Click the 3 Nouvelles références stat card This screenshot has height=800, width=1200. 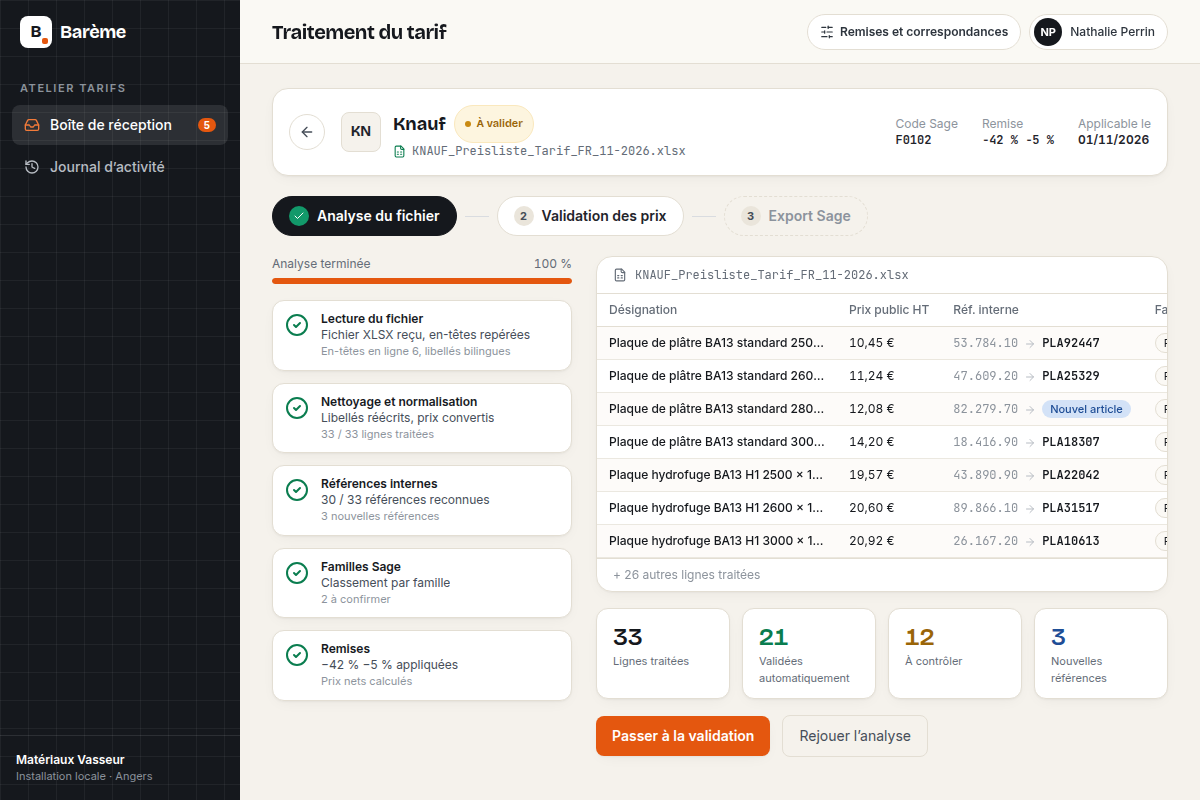click(1101, 653)
